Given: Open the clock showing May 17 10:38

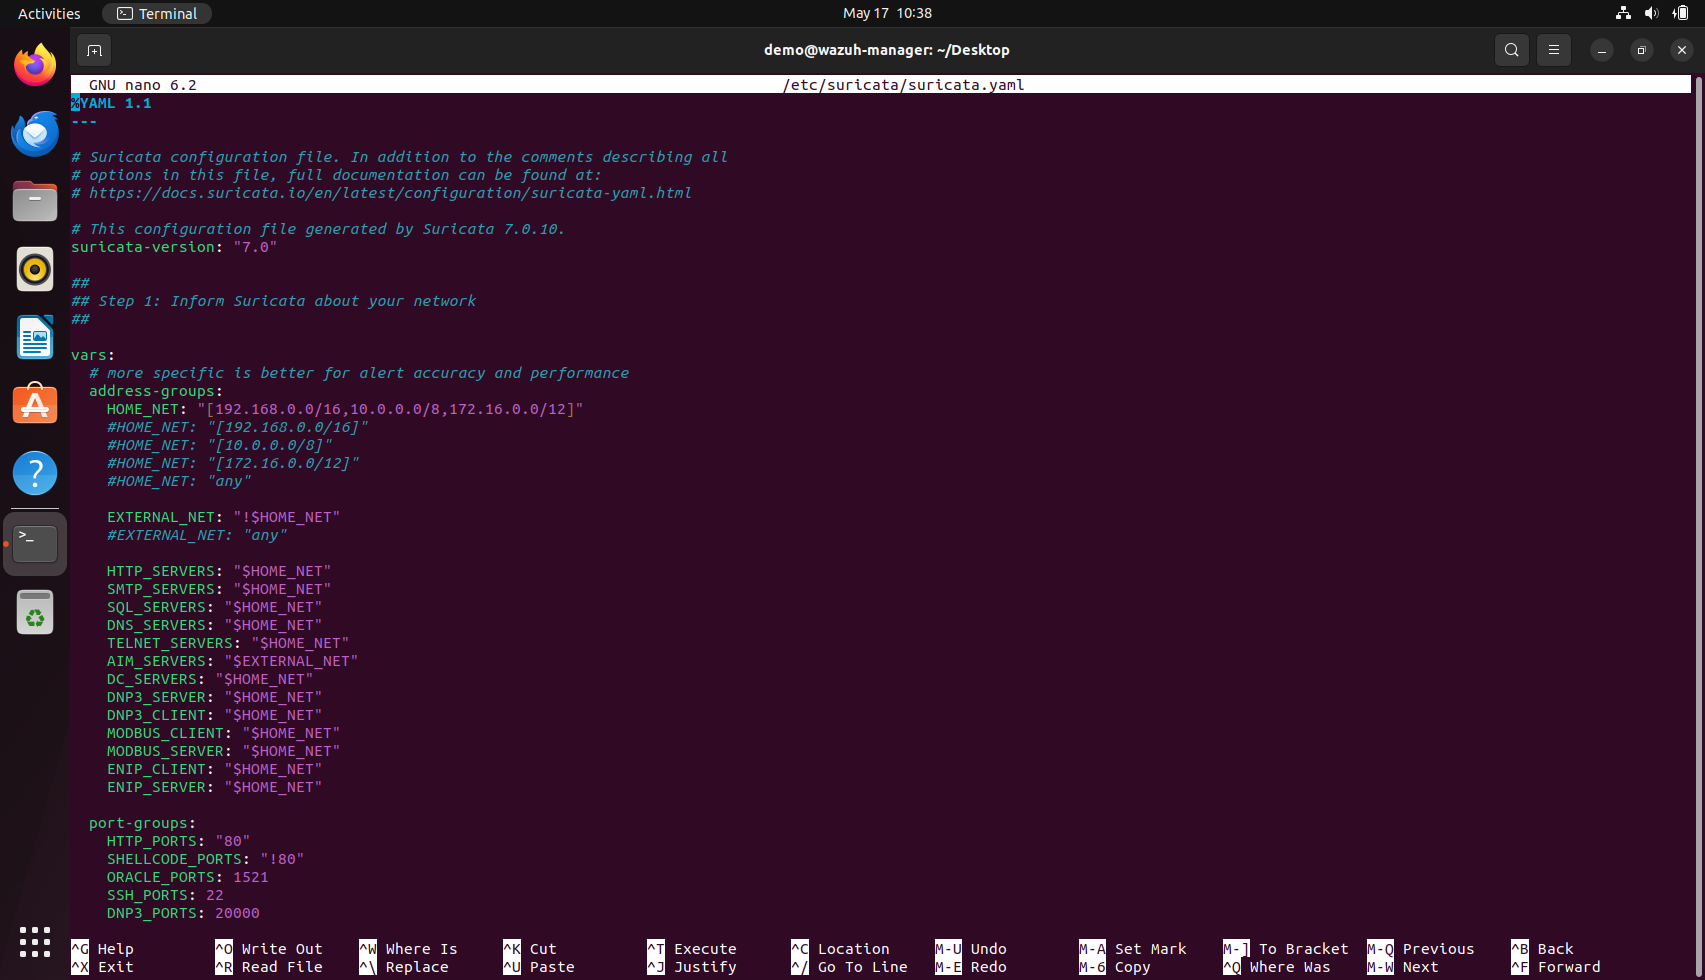Looking at the screenshot, I should [x=887, y=13].
